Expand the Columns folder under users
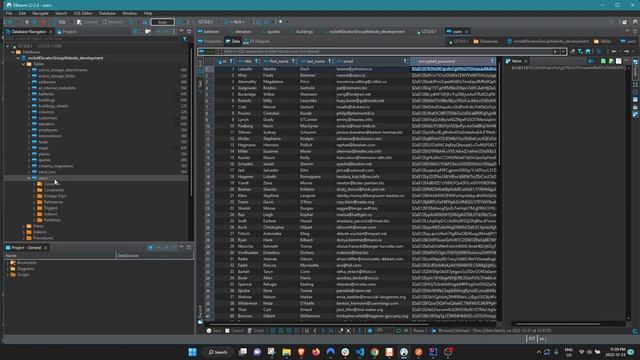This screenshot has width=640, height=360. coord(34,184)
